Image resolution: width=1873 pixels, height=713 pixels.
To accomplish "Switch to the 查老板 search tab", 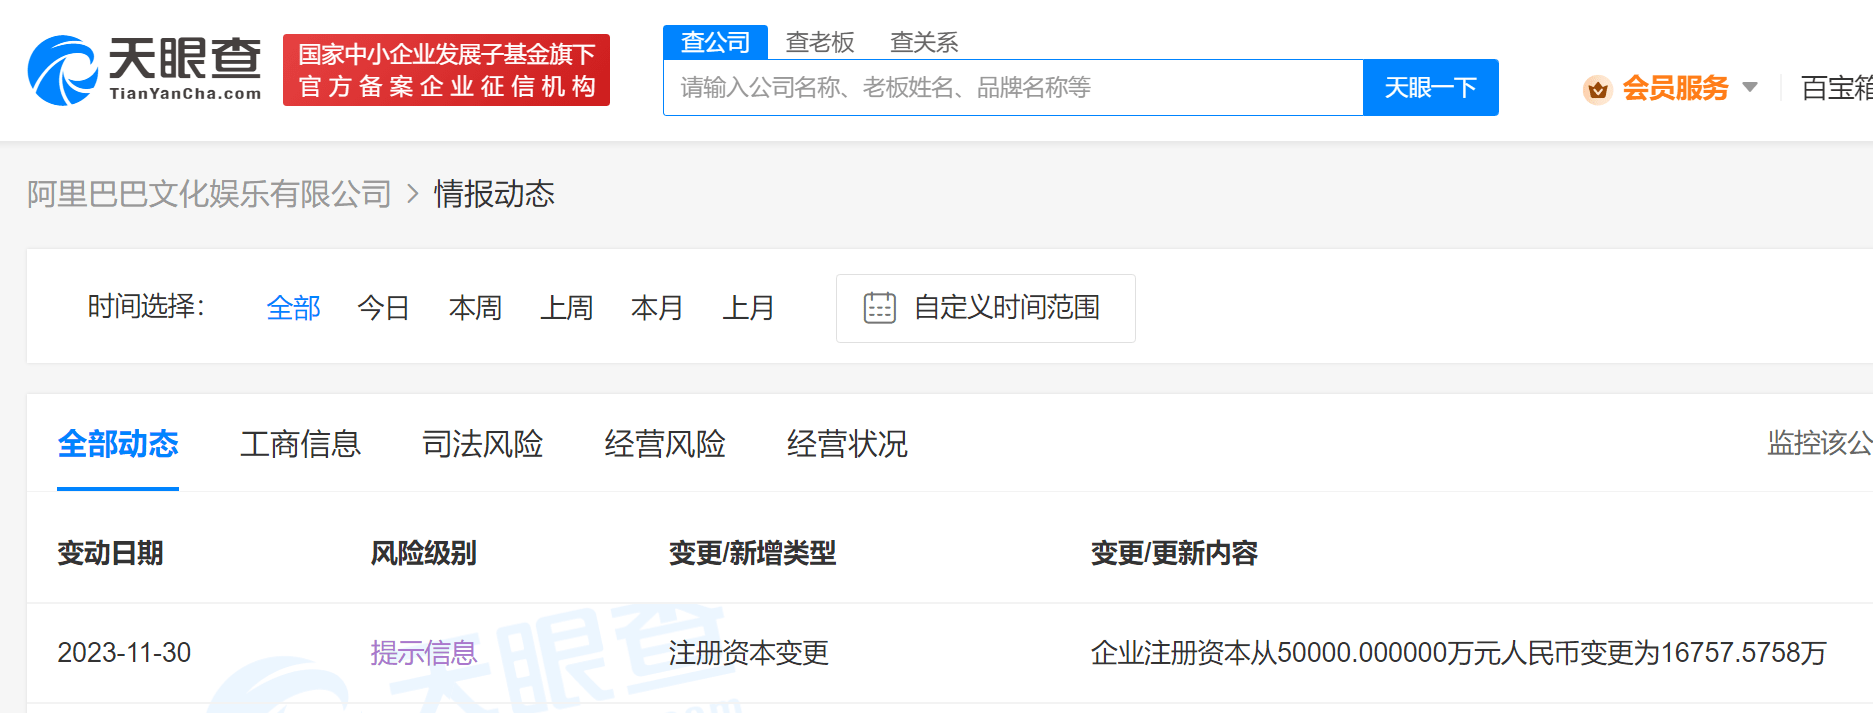I will coord(820,42).
